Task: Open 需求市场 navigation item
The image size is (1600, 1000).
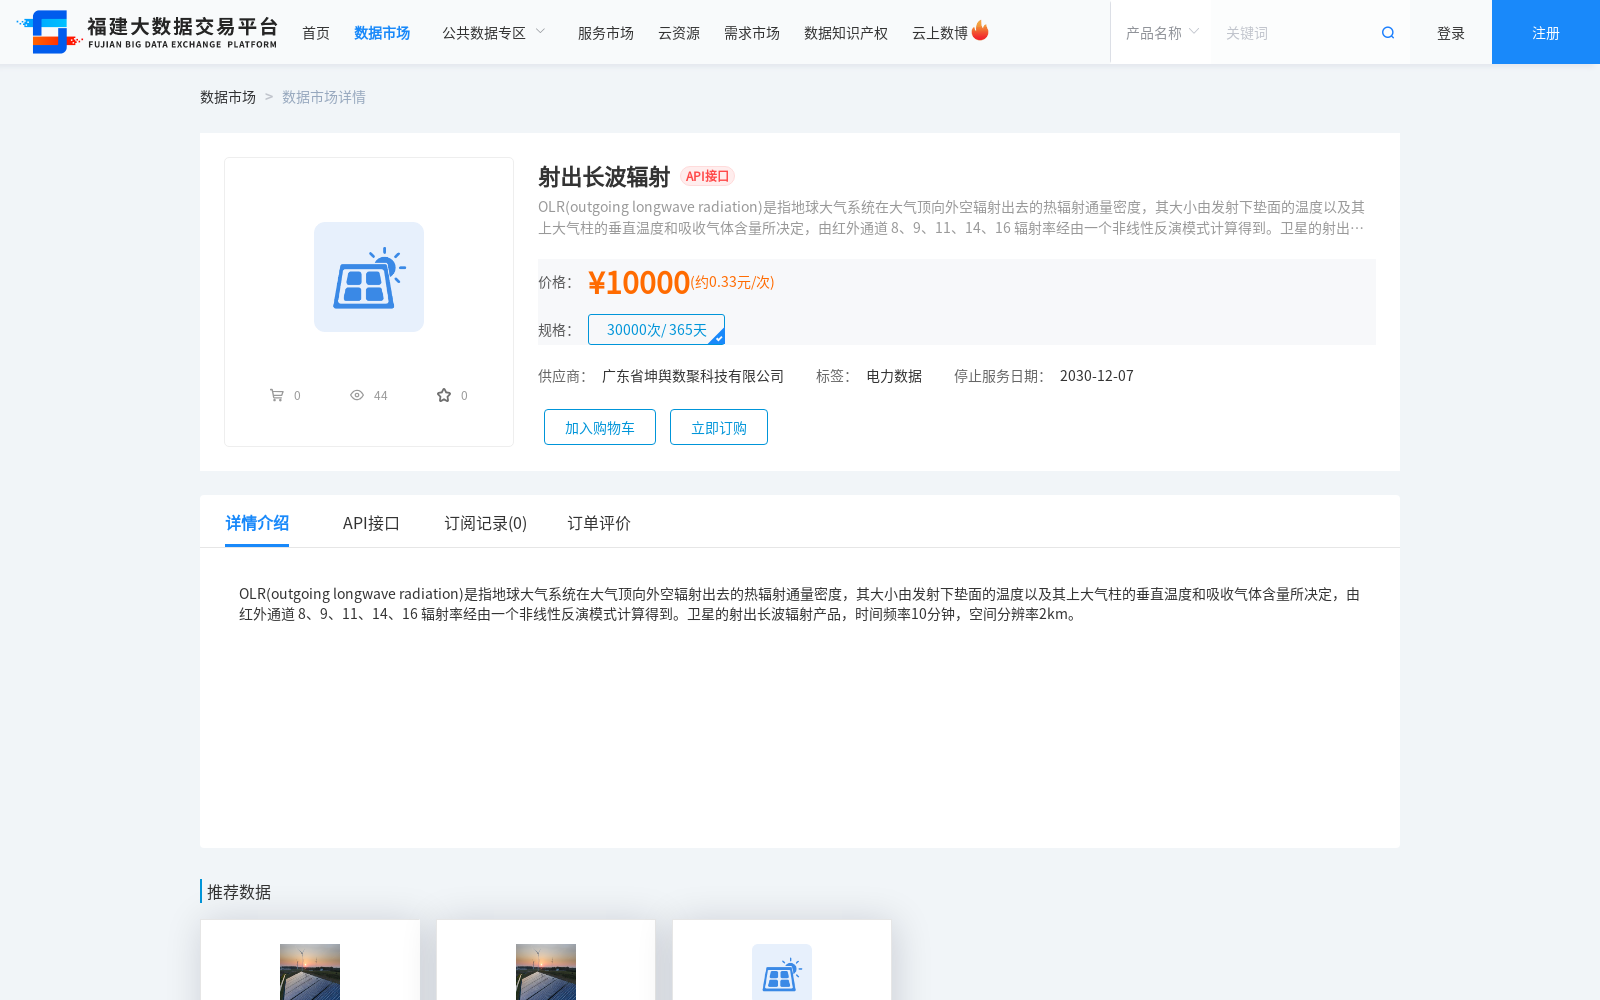Action: (x=752, y=33)
